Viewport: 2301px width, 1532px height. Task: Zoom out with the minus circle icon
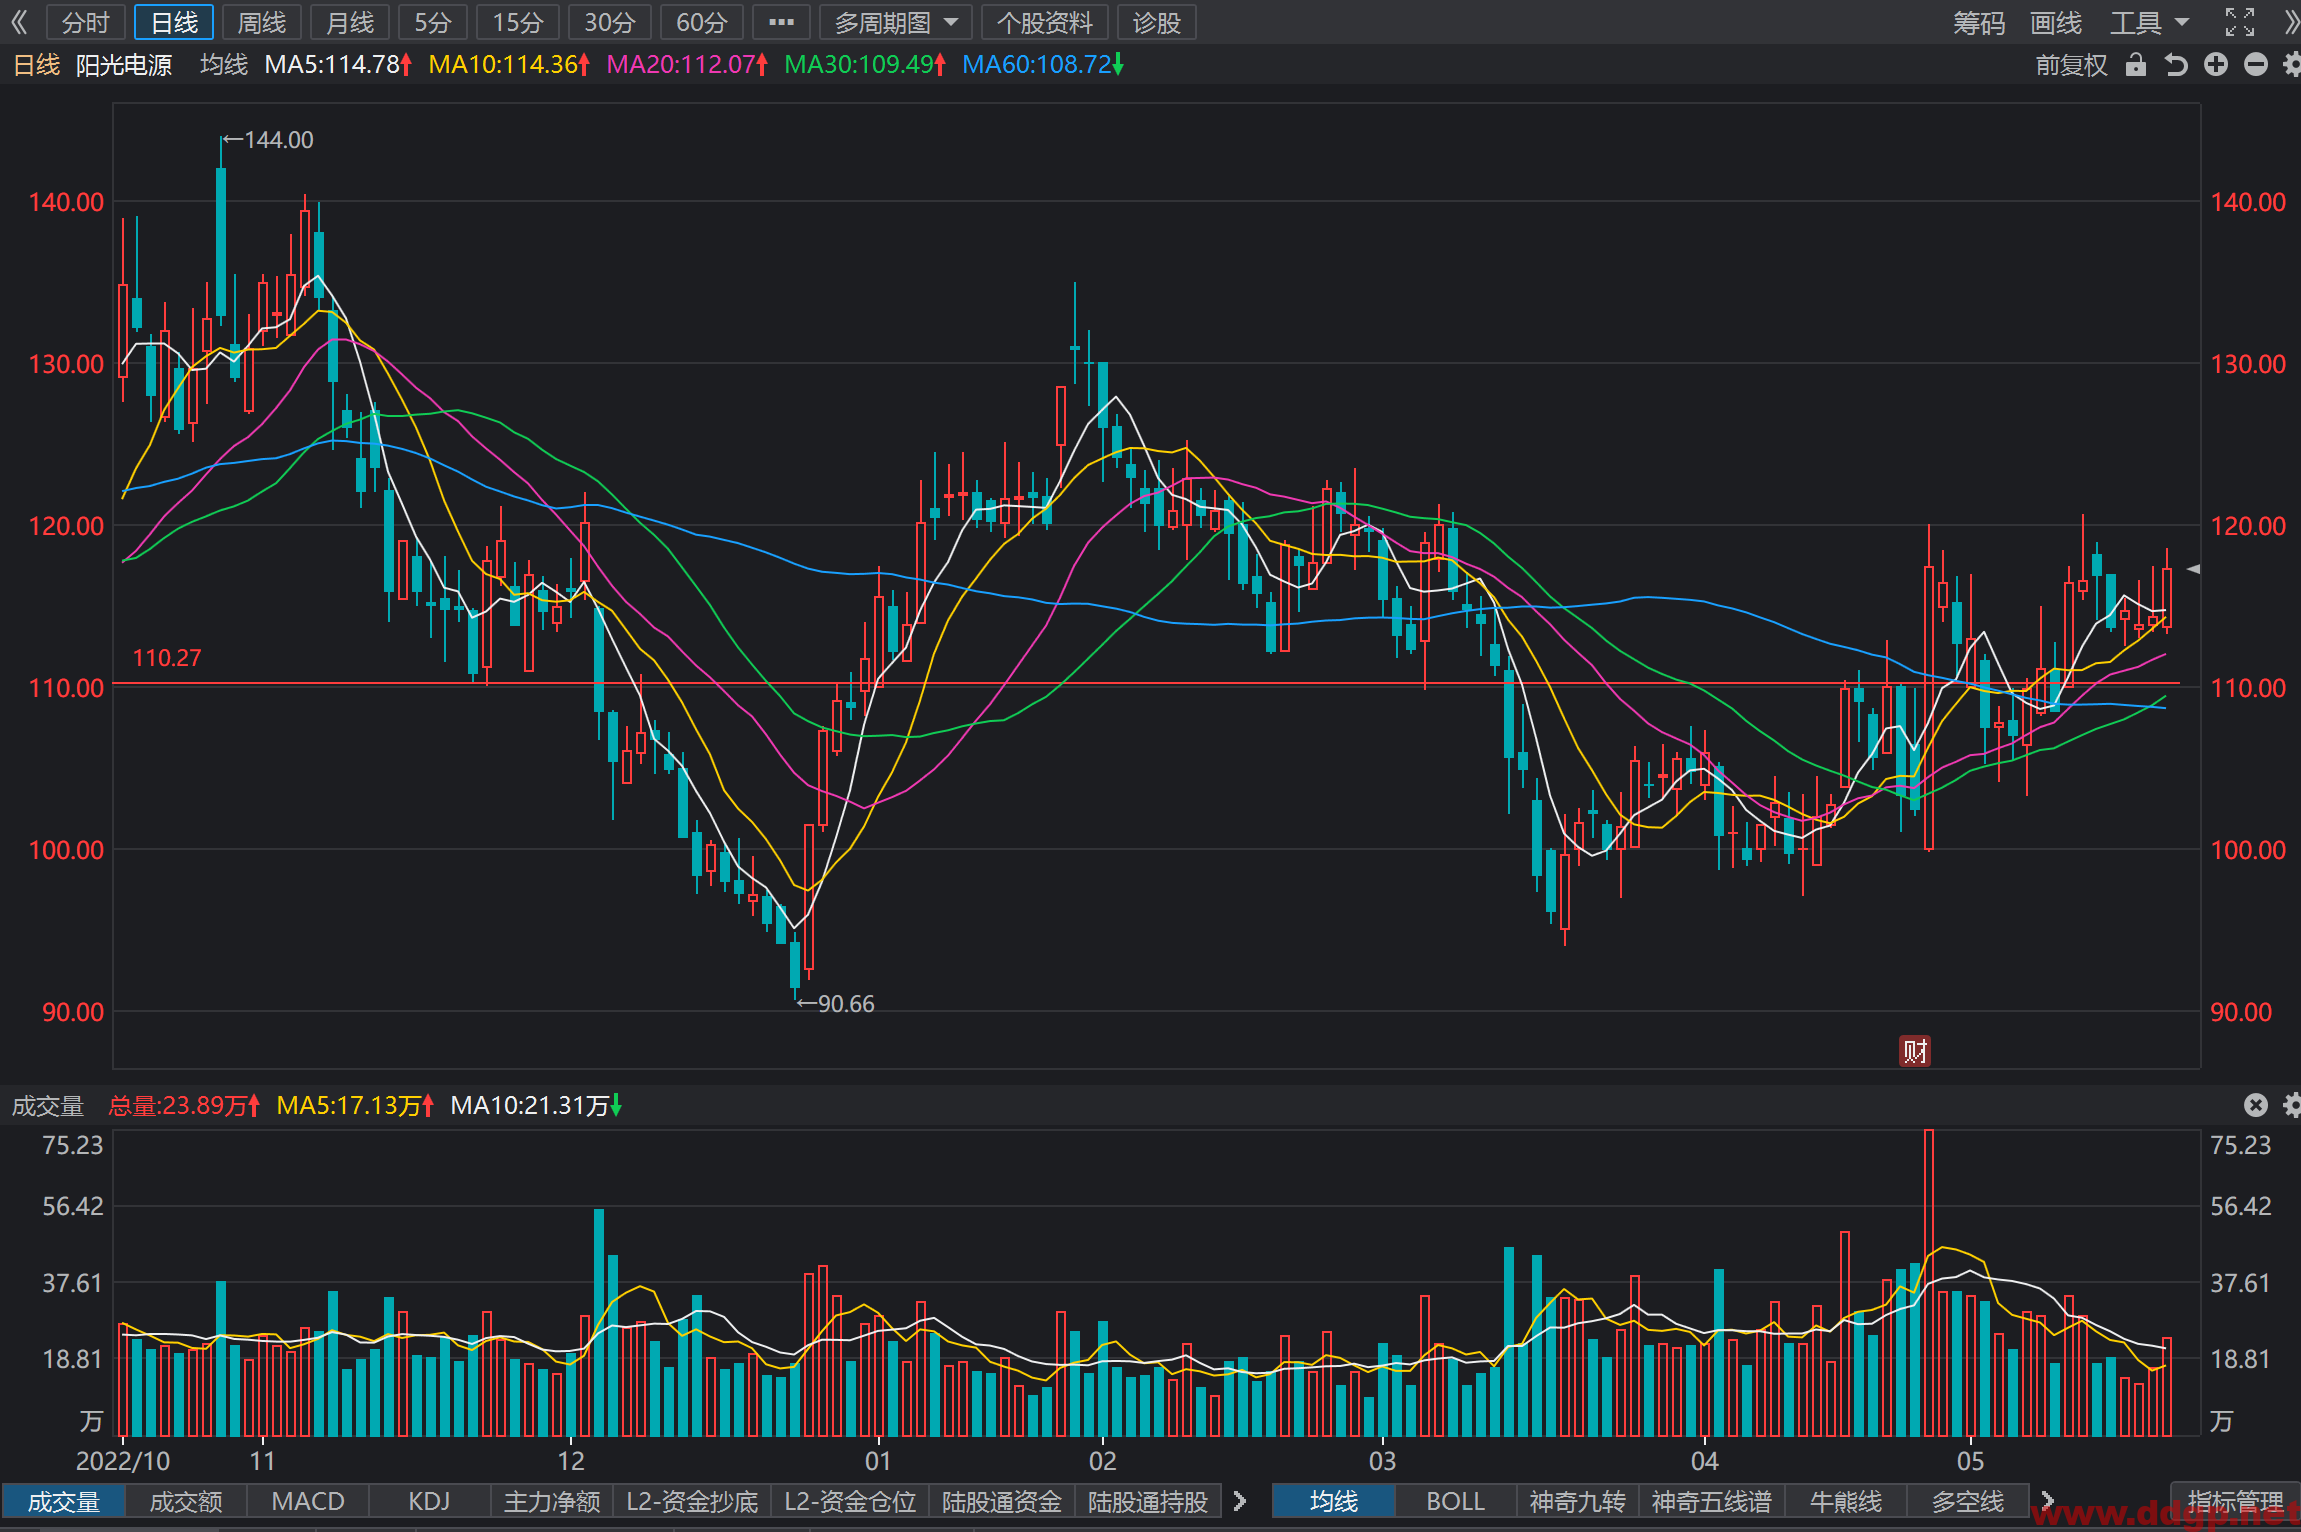point(2256,65)
